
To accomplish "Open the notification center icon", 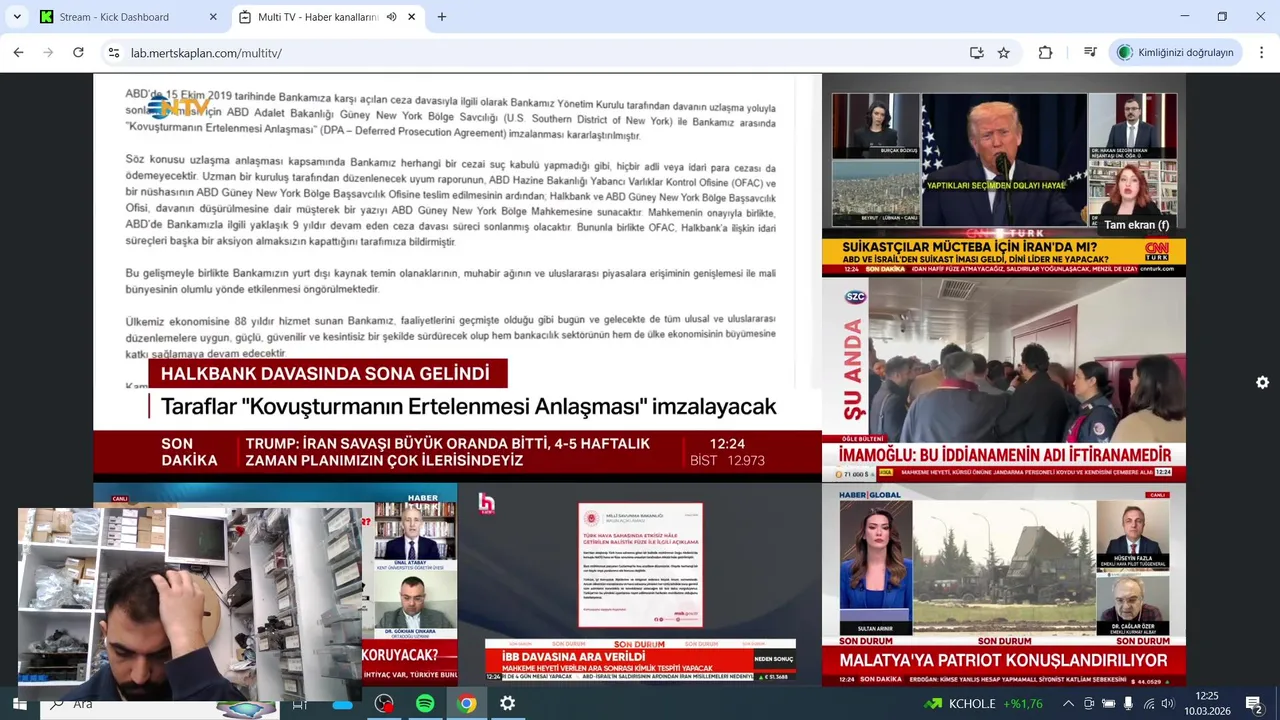I will 1254,704.
